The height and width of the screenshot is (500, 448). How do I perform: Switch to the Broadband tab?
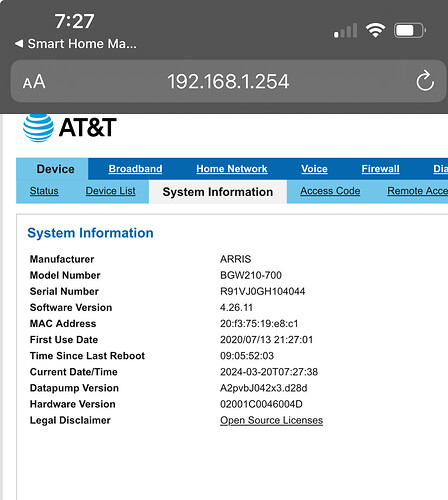(x=135, y=169)
